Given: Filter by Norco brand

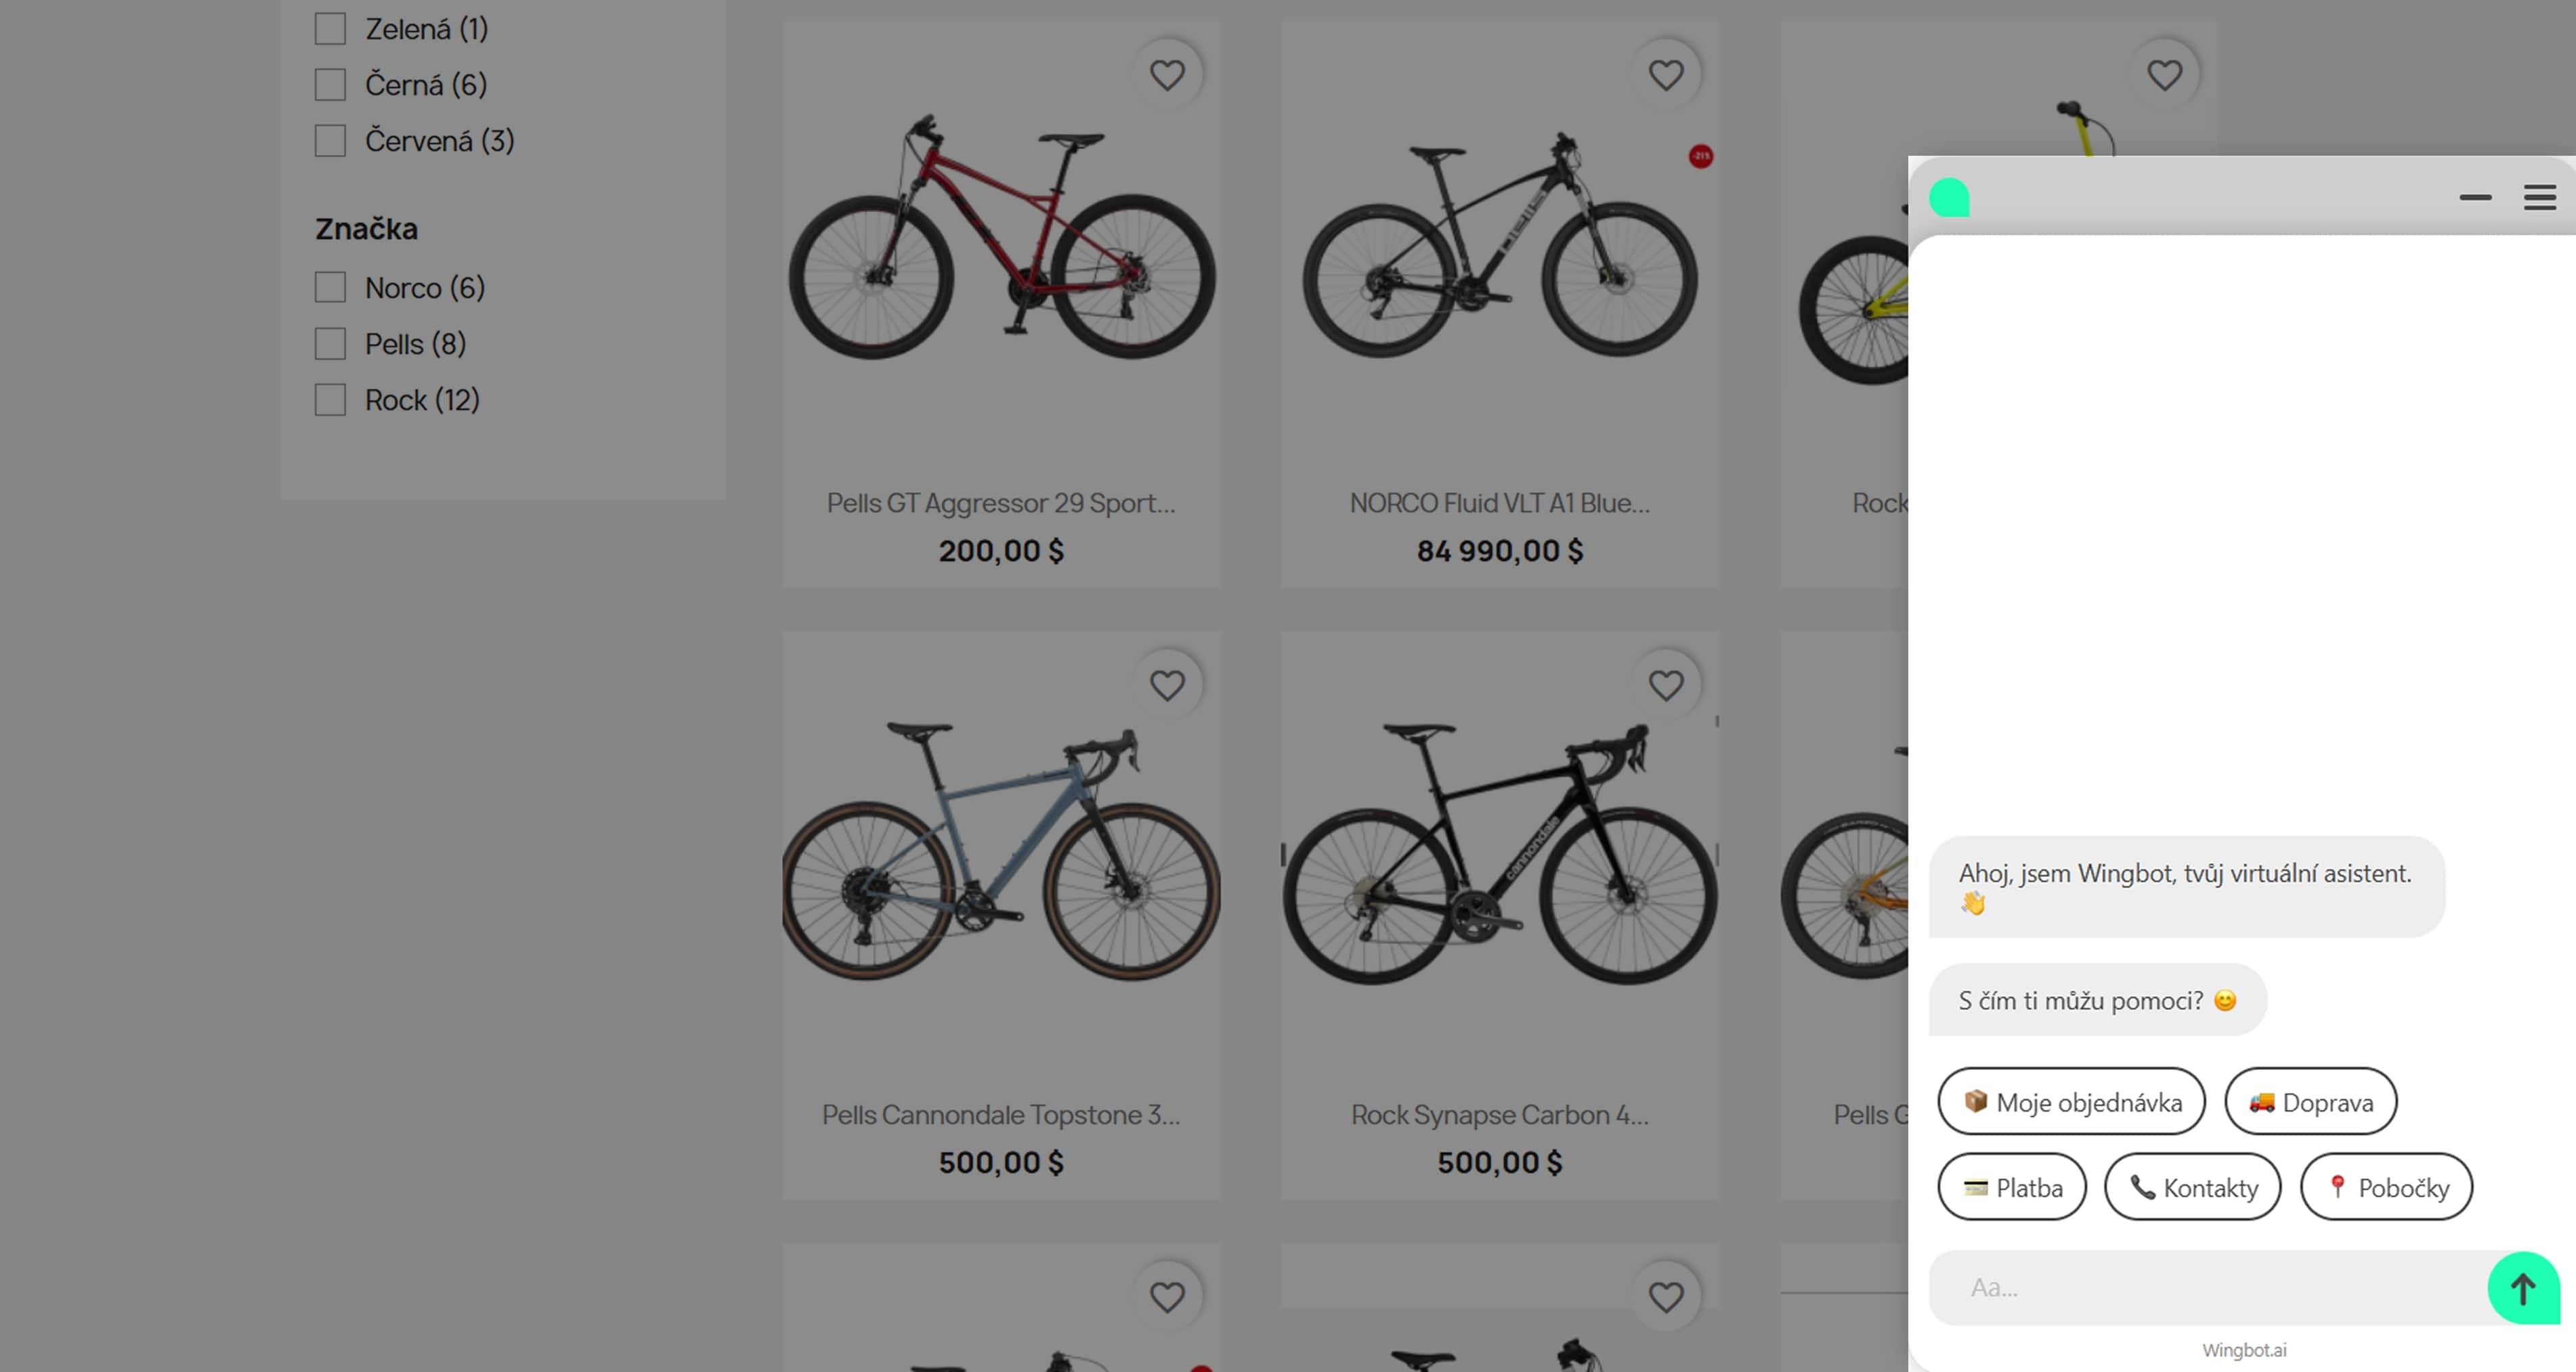Looking at the screenshot, I should pyautogui.click(x=330, y=288).
